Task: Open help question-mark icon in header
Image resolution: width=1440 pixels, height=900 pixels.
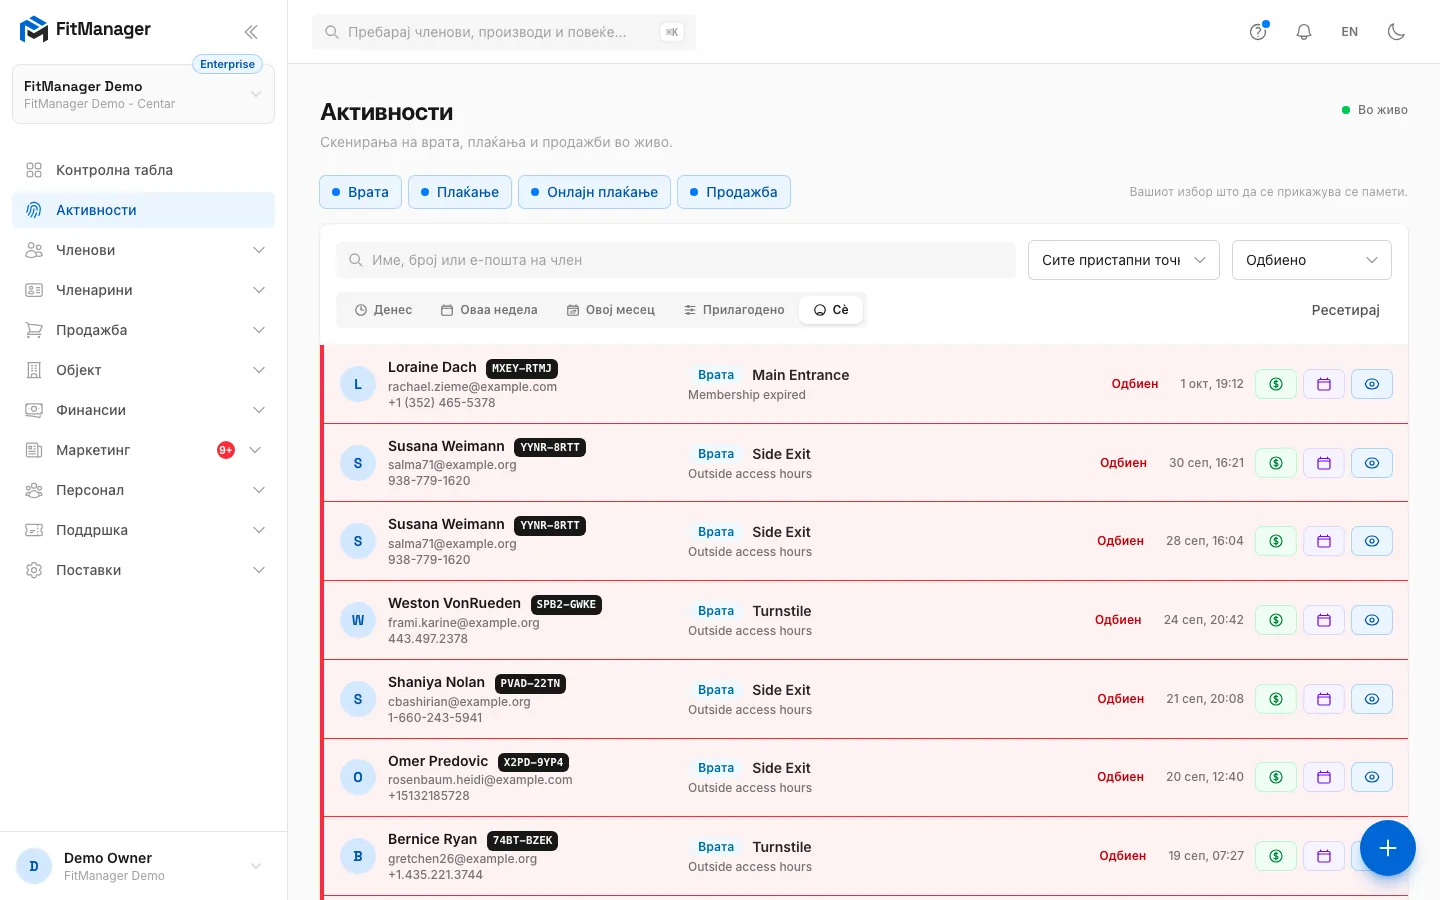Action: 1258,32
